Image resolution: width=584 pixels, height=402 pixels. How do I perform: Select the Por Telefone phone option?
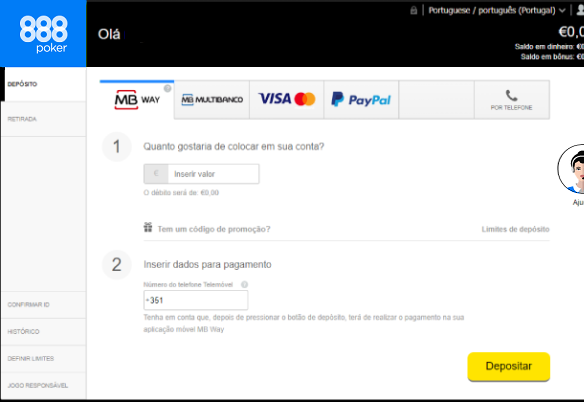coord(512,100)
